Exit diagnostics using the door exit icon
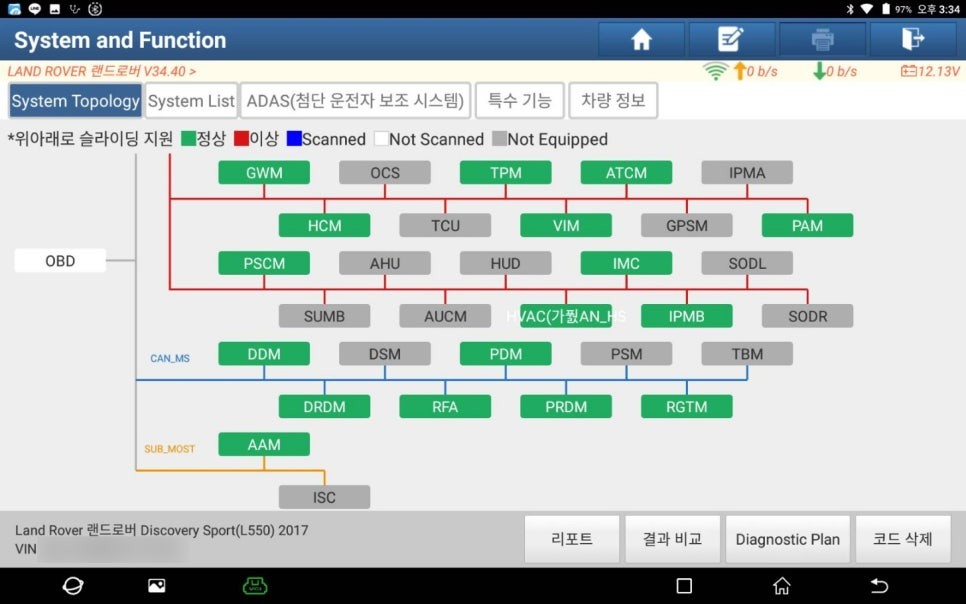The height and width of the screenshot is (604, 966). pos(911,39)
